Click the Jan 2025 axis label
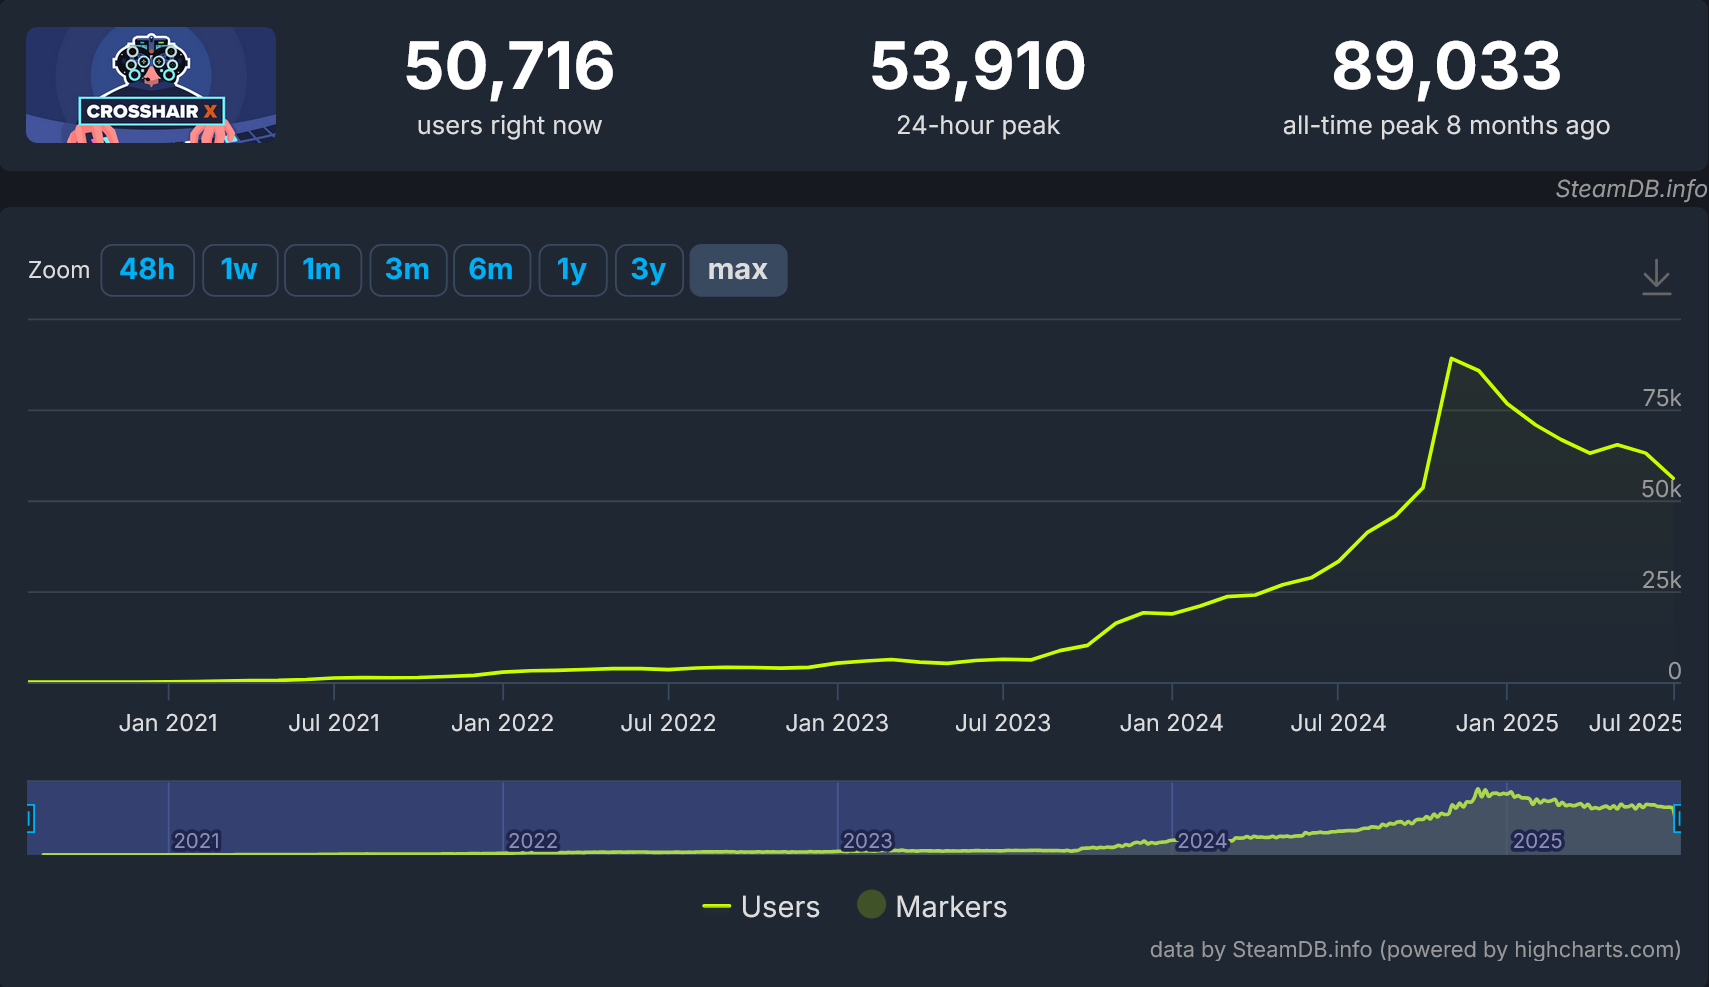Viewport: 1709px width, 987px height. click(x=1507, y=723)
